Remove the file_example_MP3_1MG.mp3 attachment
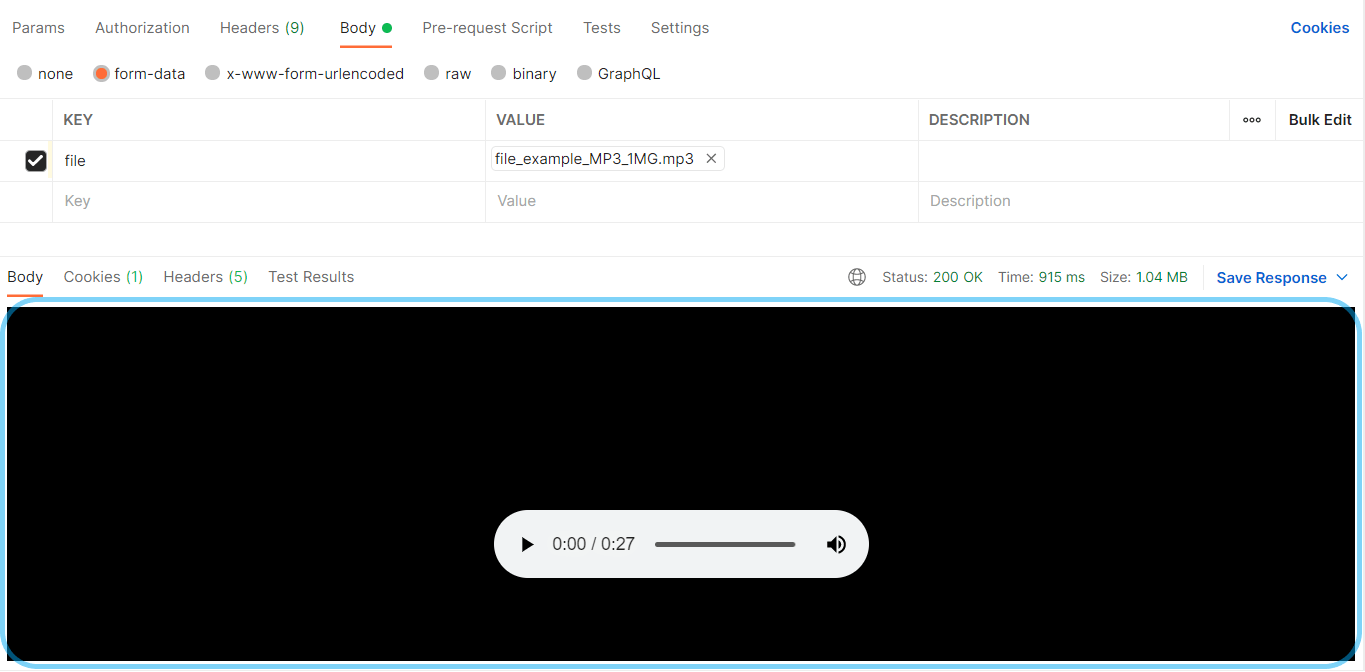The width and height of the screenshot is (1365, 672). coord(711,159)
